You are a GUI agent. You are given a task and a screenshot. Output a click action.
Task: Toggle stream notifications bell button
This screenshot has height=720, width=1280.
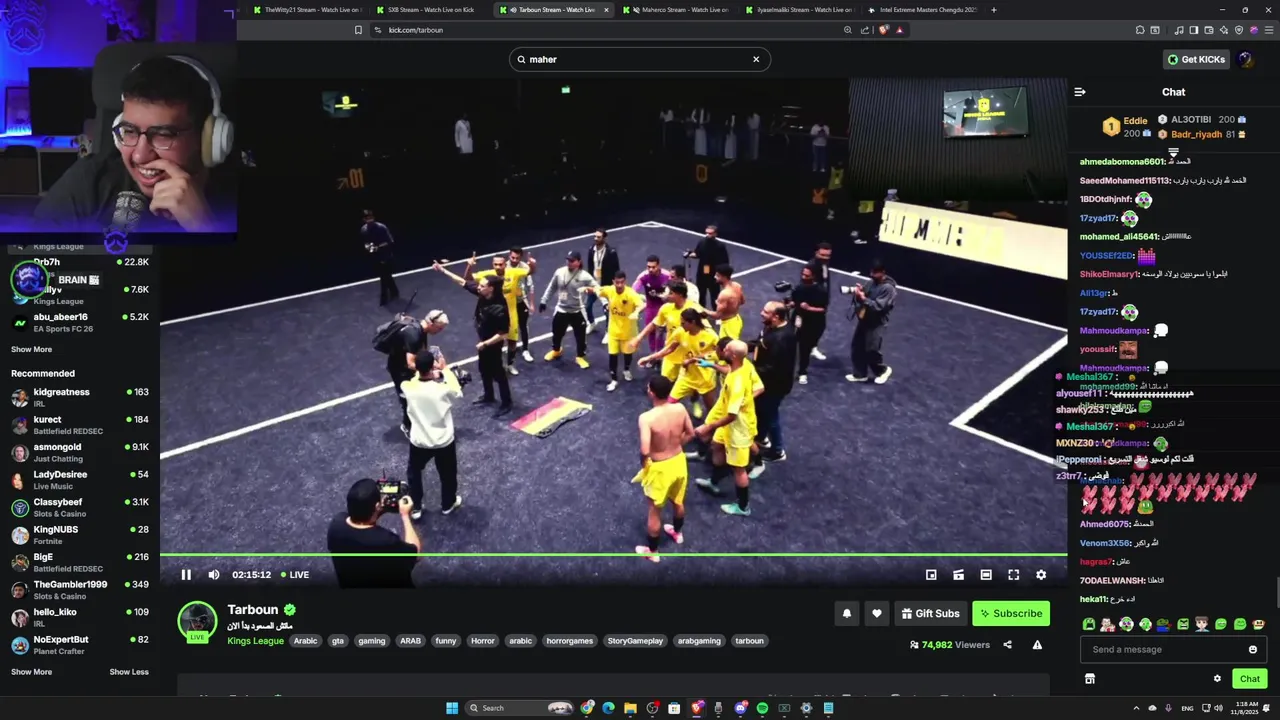pos(847,613)
